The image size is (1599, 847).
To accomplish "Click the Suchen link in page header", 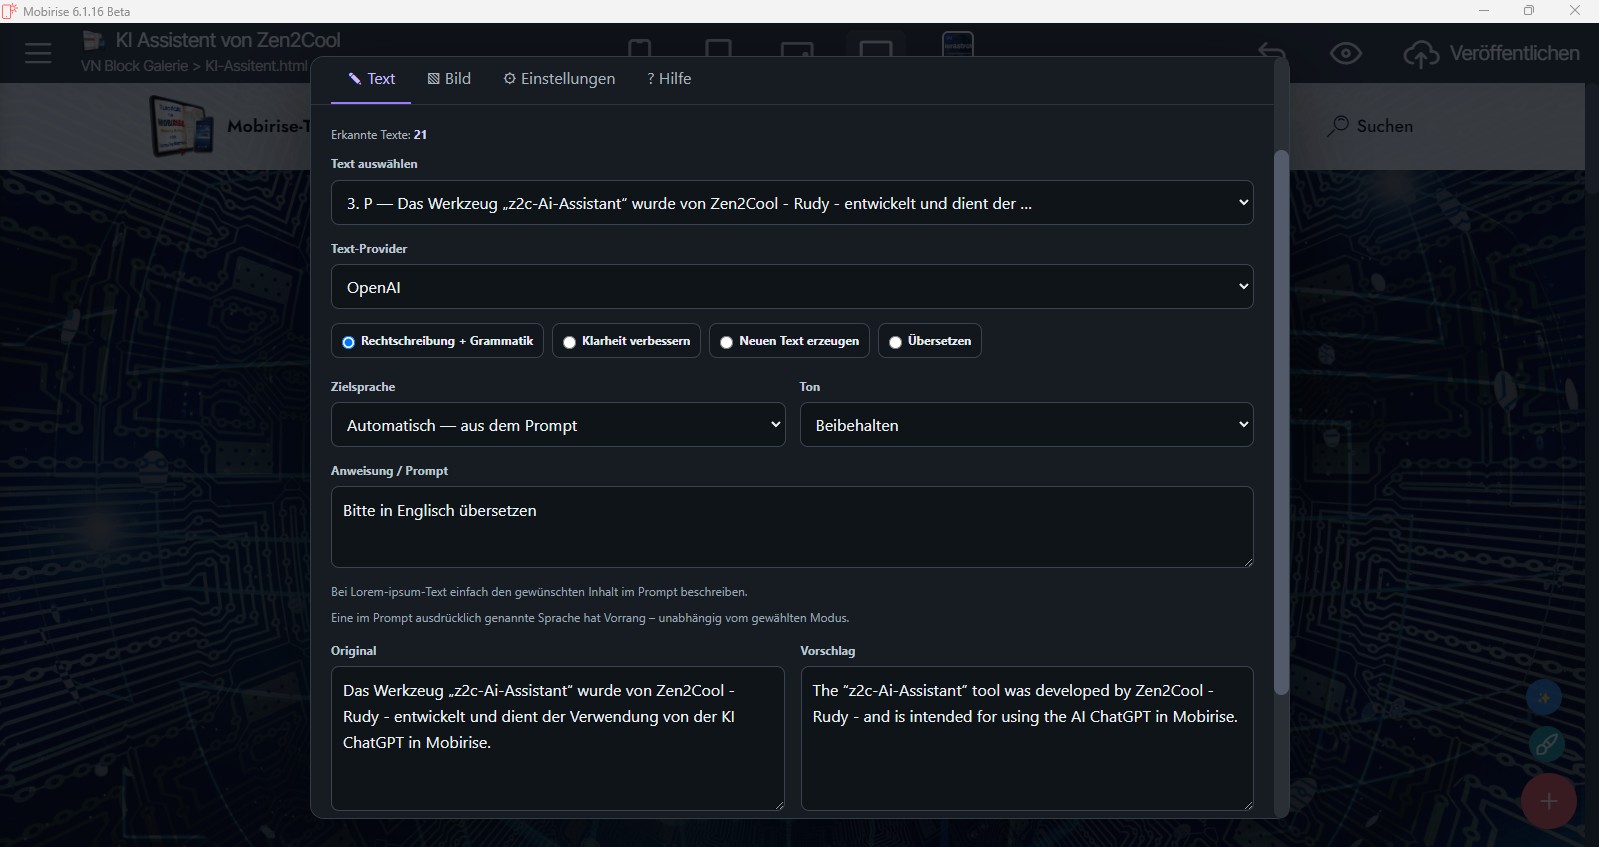I will (x=1370, y=126).
